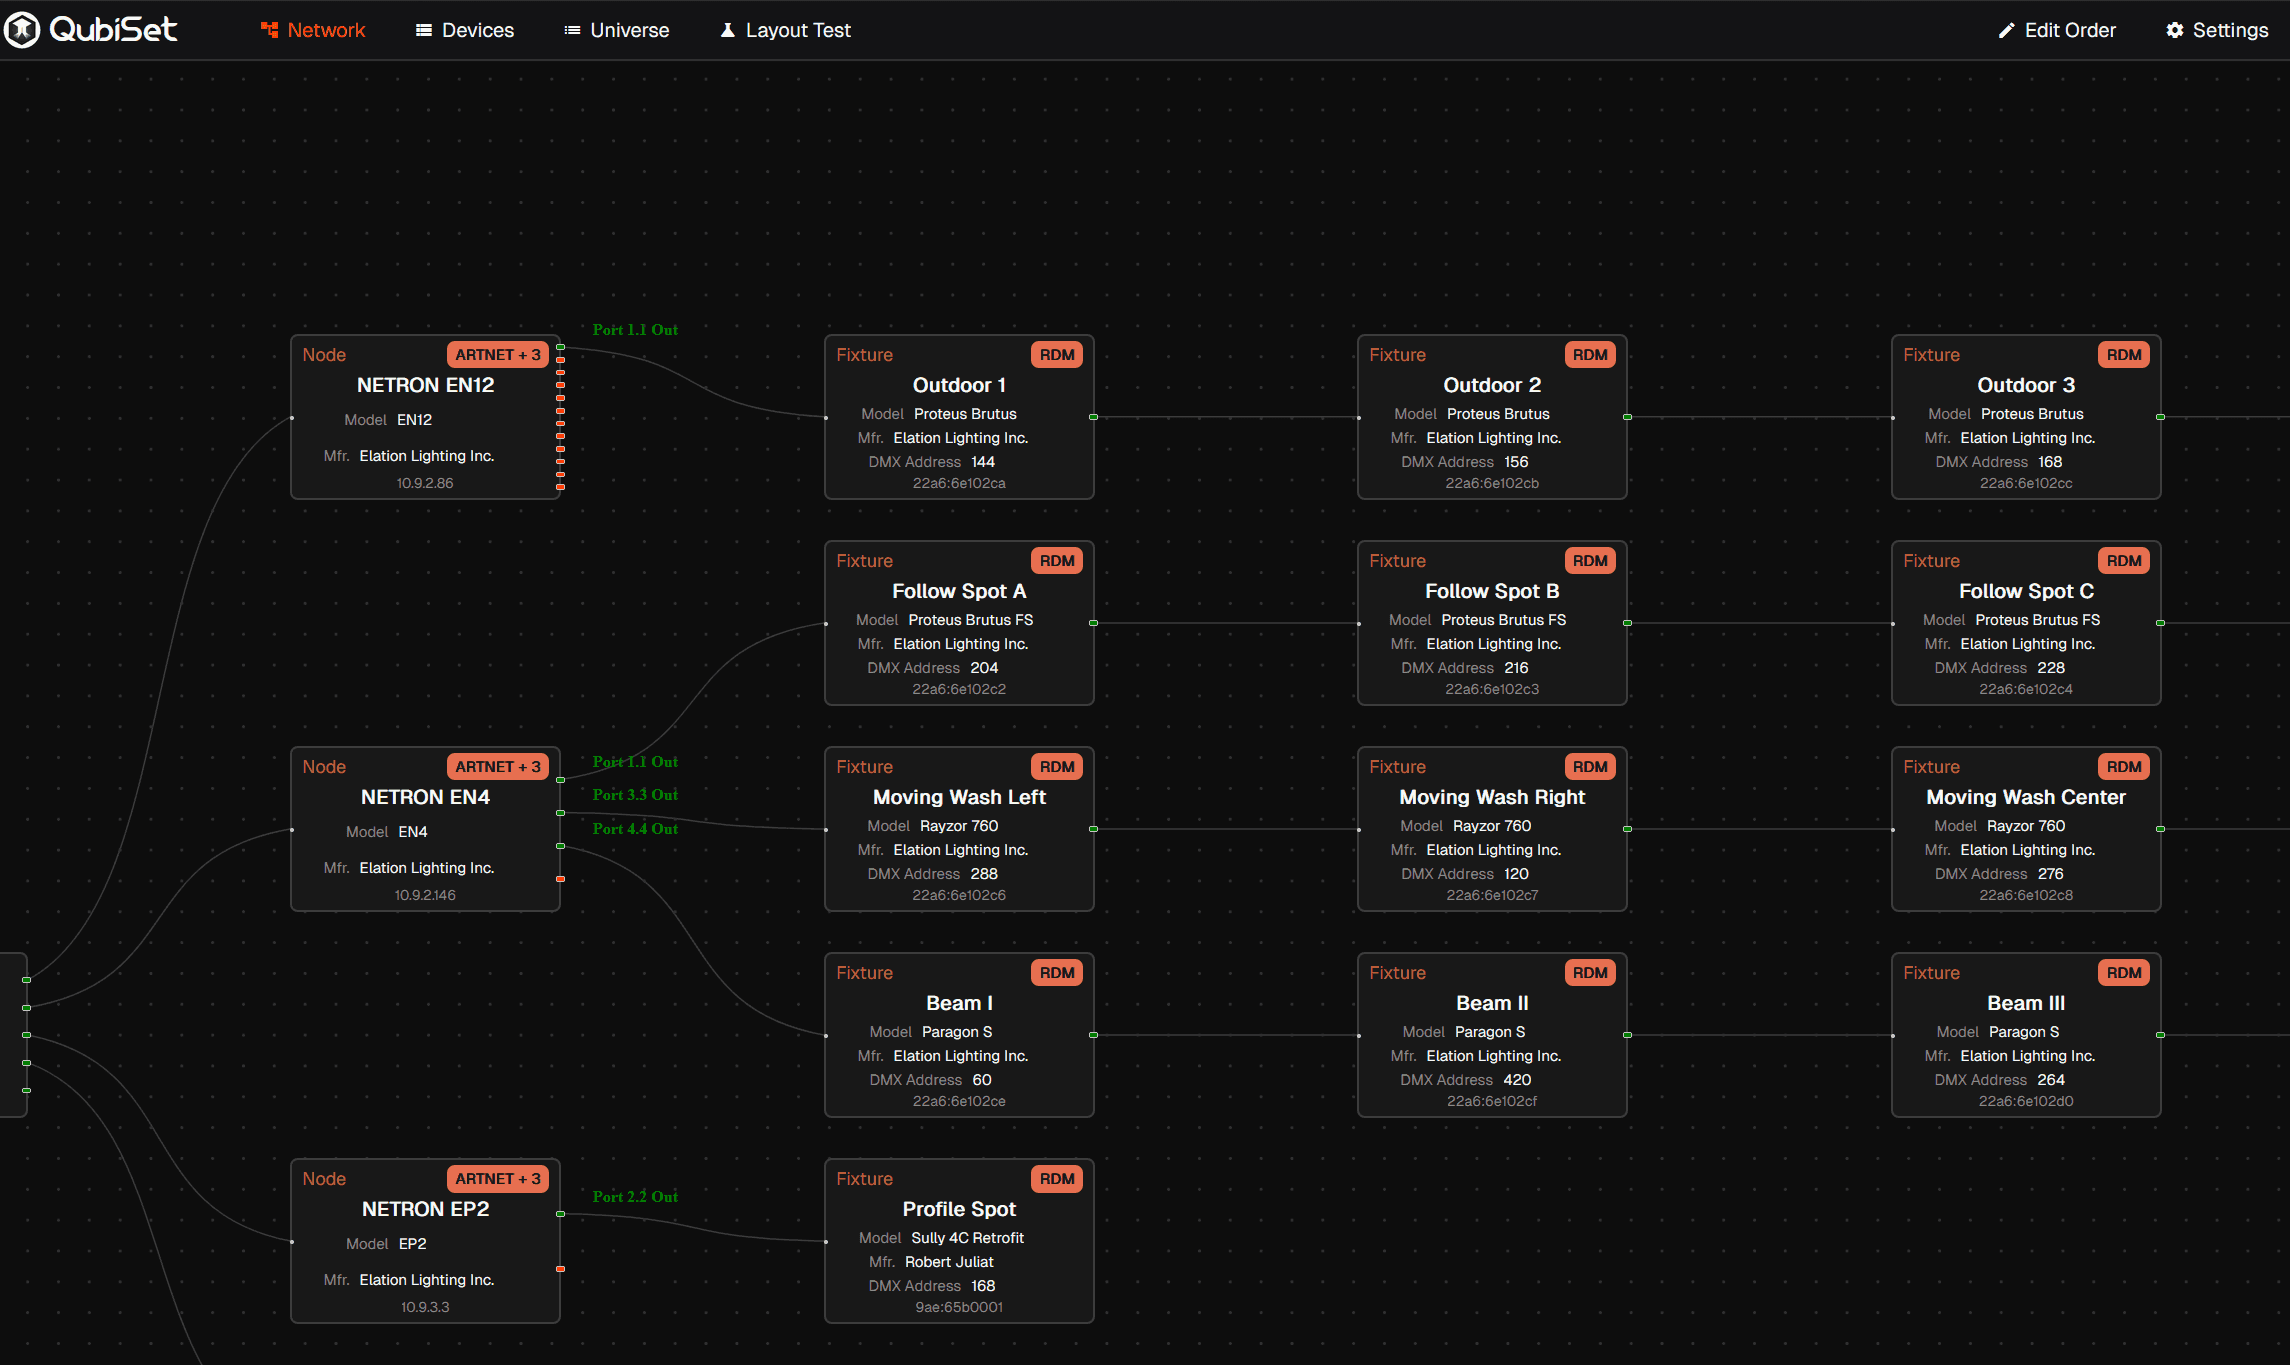The width and height of the screenshot is (2290, 1365).
Task: Click IP address 10.9.3.3
Action: (425, 1307)
